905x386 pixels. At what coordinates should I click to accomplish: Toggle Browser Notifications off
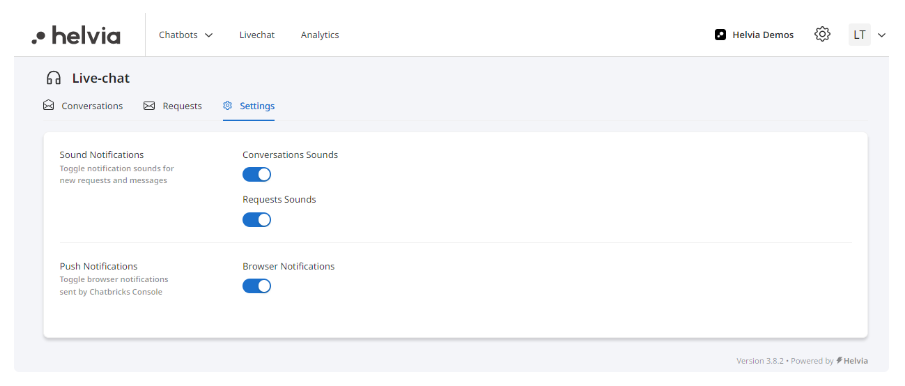[257, 286]
